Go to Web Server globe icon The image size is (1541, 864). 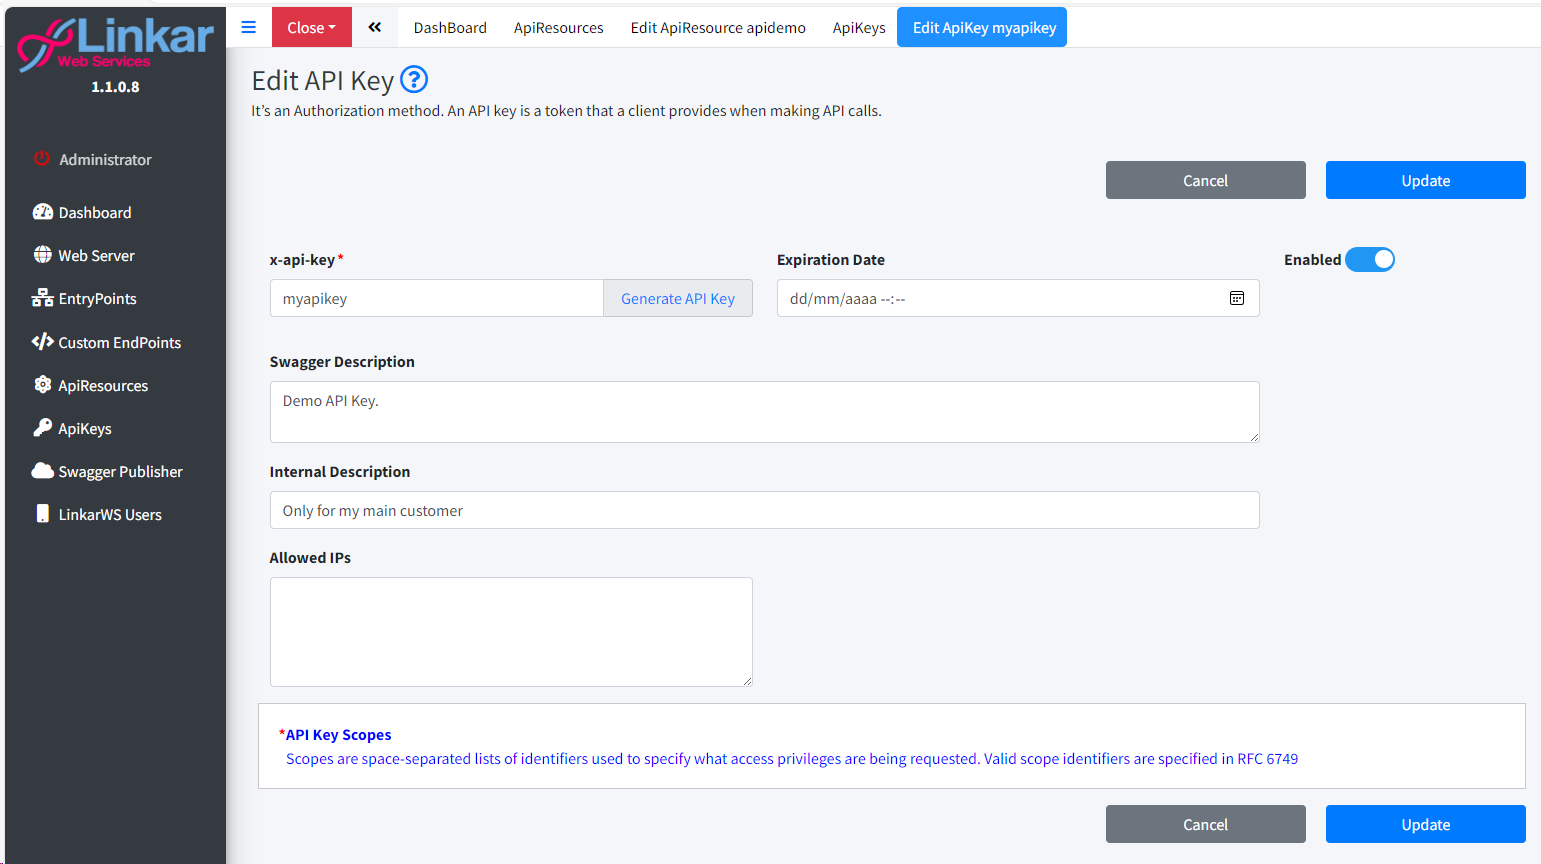pyautogui.click(x=42, y=255)
